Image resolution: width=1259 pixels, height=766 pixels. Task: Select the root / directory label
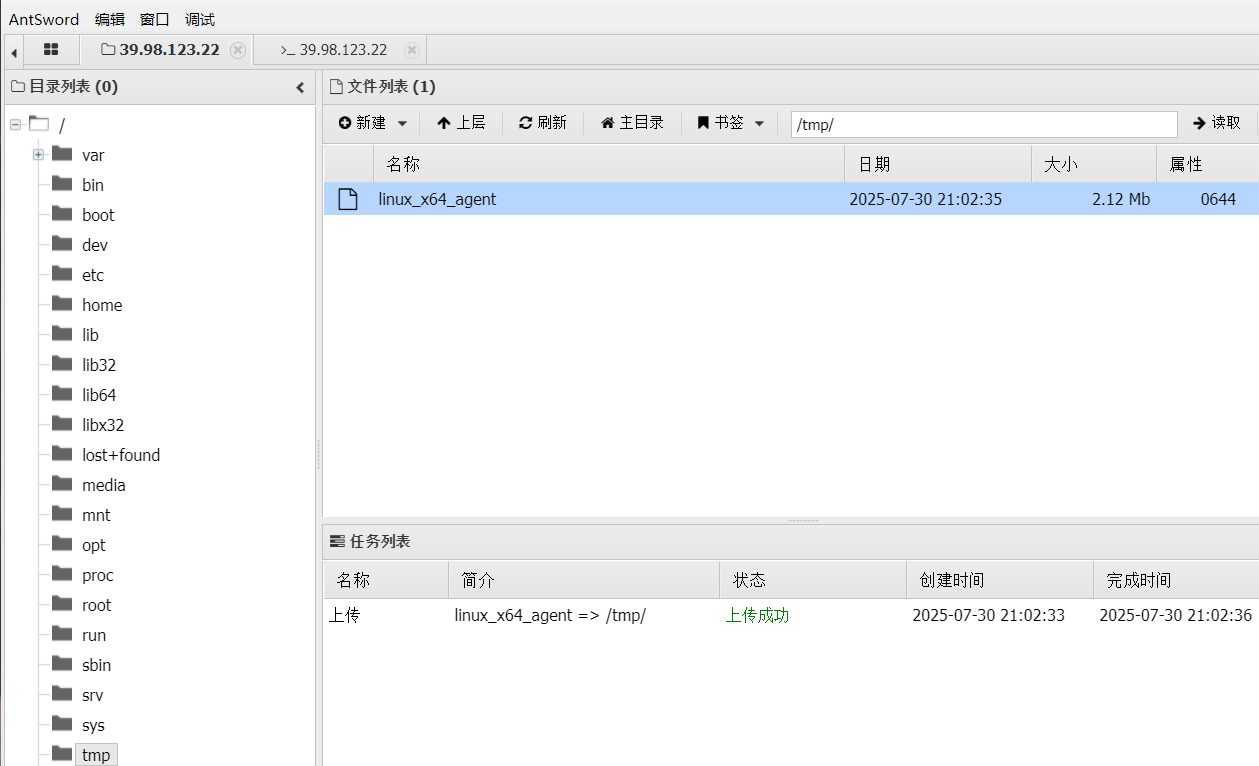(62, 126)
